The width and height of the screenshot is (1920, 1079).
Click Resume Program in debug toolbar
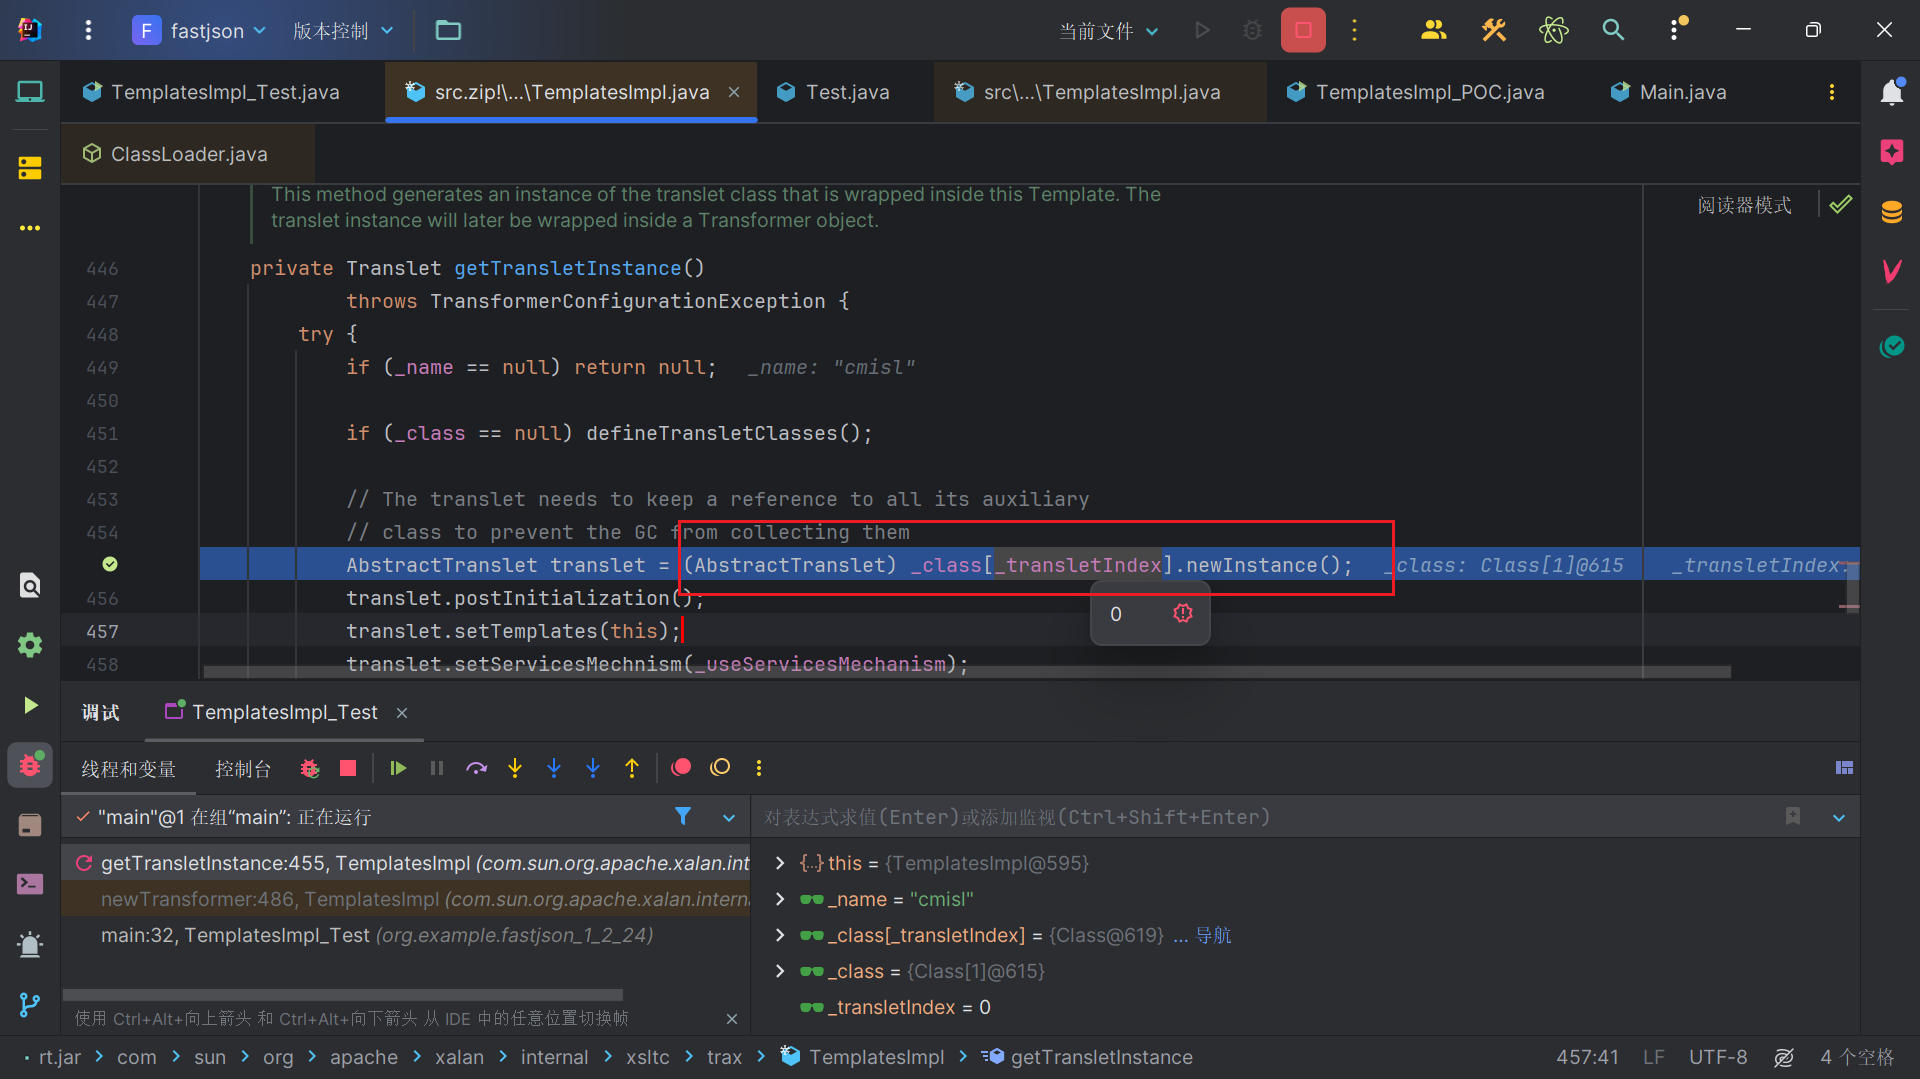click(398, 768)
